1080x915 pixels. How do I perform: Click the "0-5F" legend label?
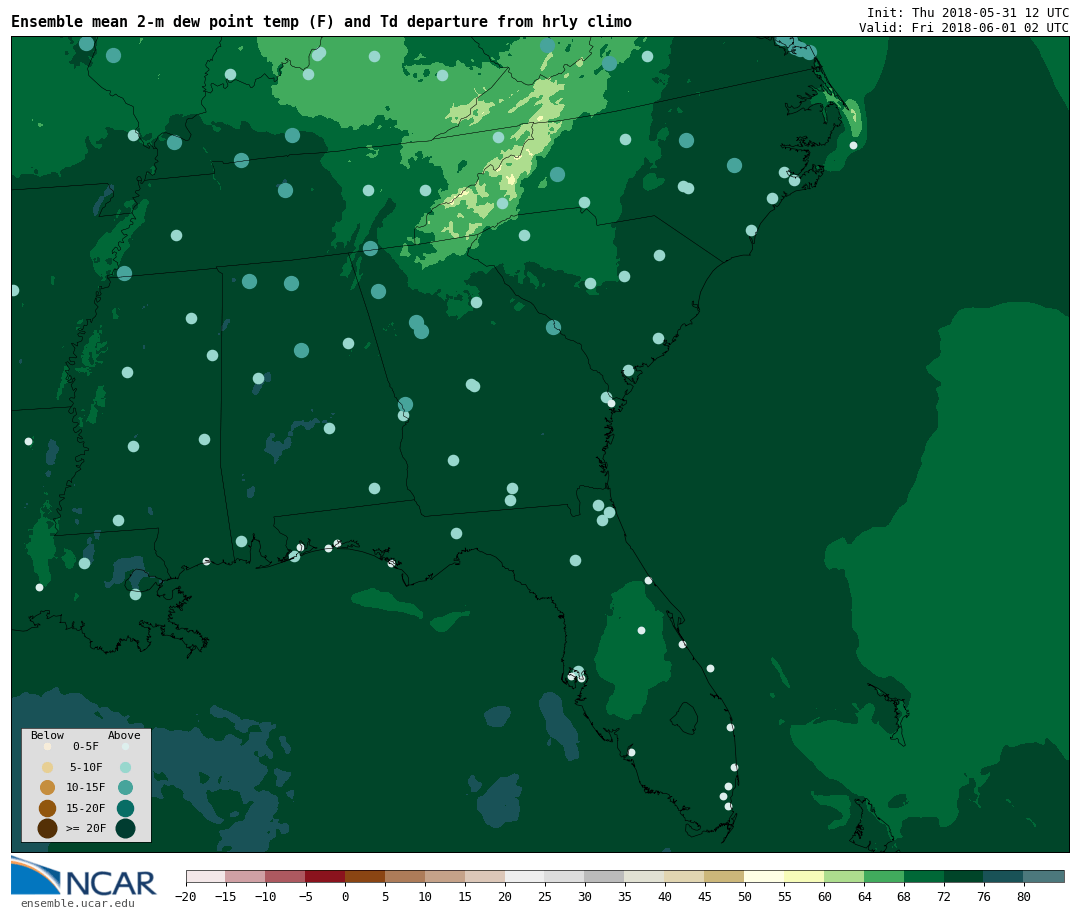click(86, 746)
